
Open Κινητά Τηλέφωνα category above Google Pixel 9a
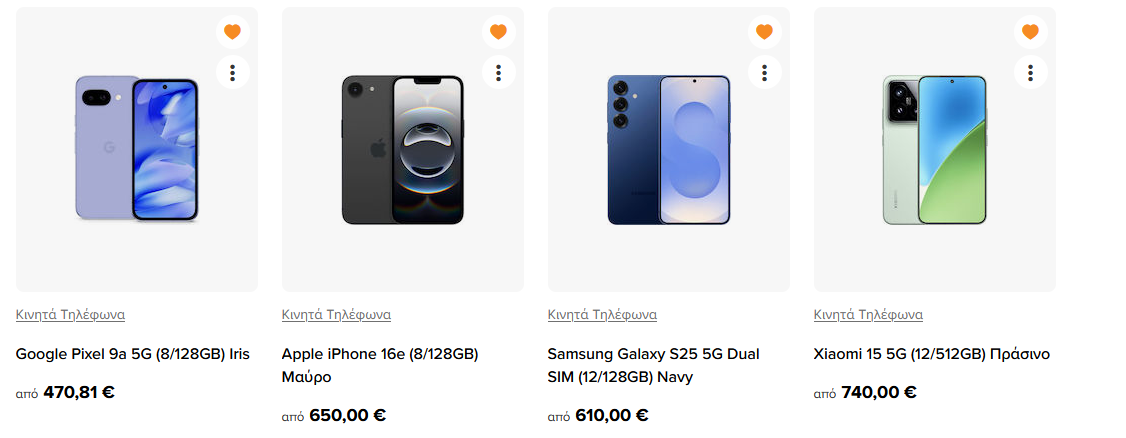(70, 315)
